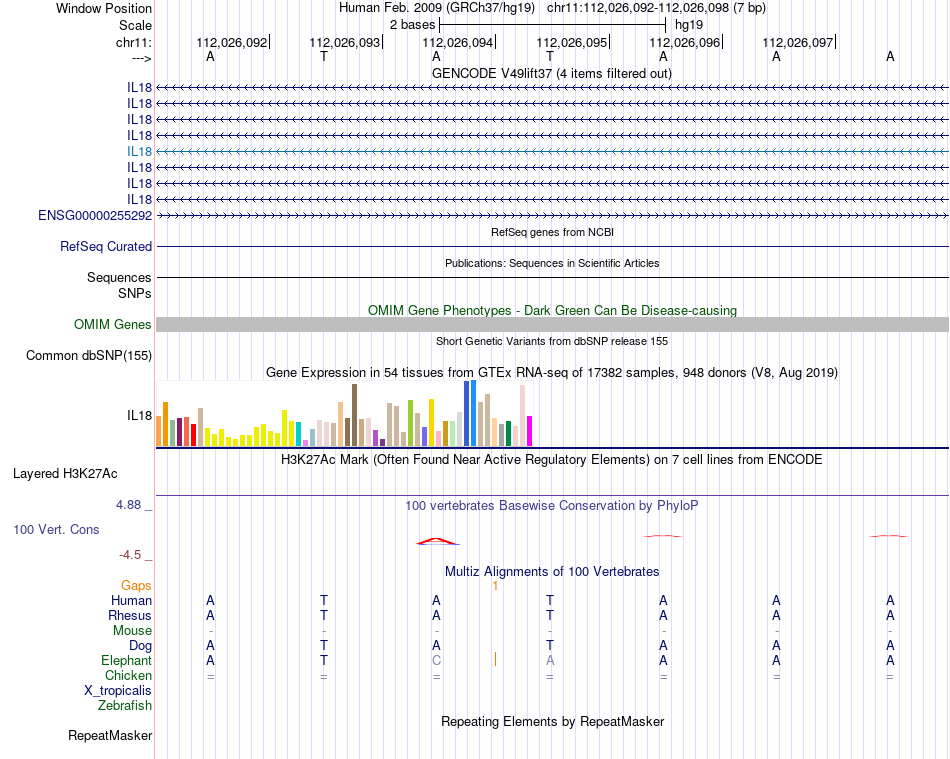Select the Mouse species label
The width and height of the screenshot is (950, 759).
click(133, 631)
